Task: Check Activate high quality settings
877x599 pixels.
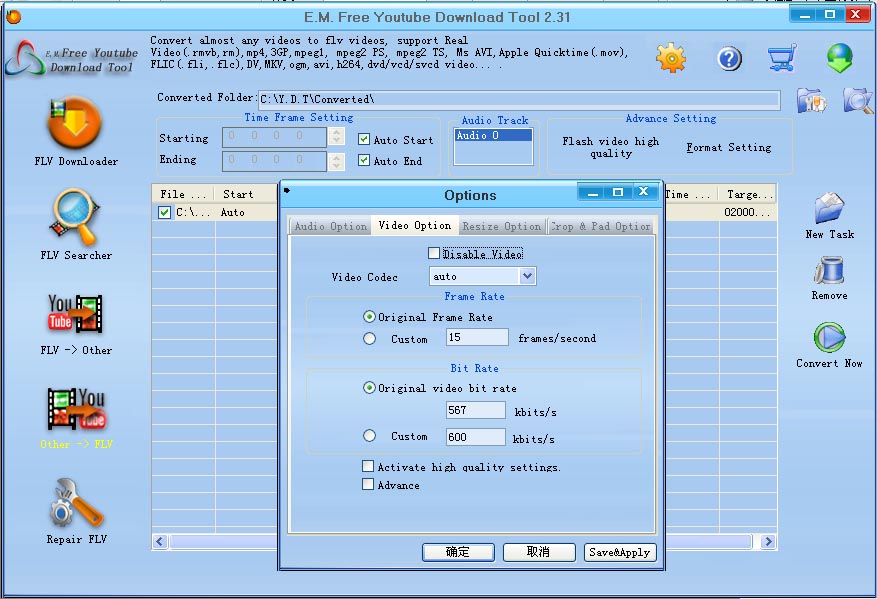Action: tap(368, 467)
